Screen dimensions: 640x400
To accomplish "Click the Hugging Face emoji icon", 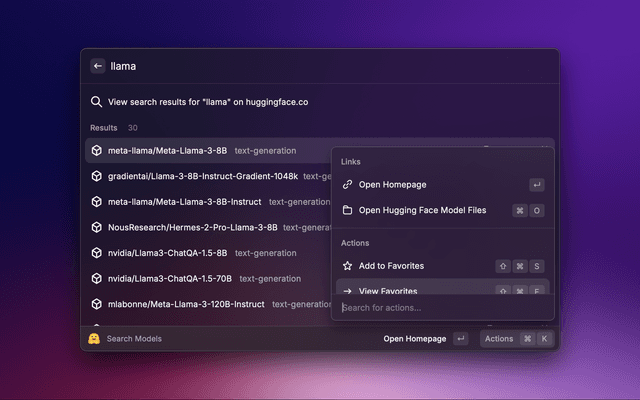I will [x=93, y=339].
